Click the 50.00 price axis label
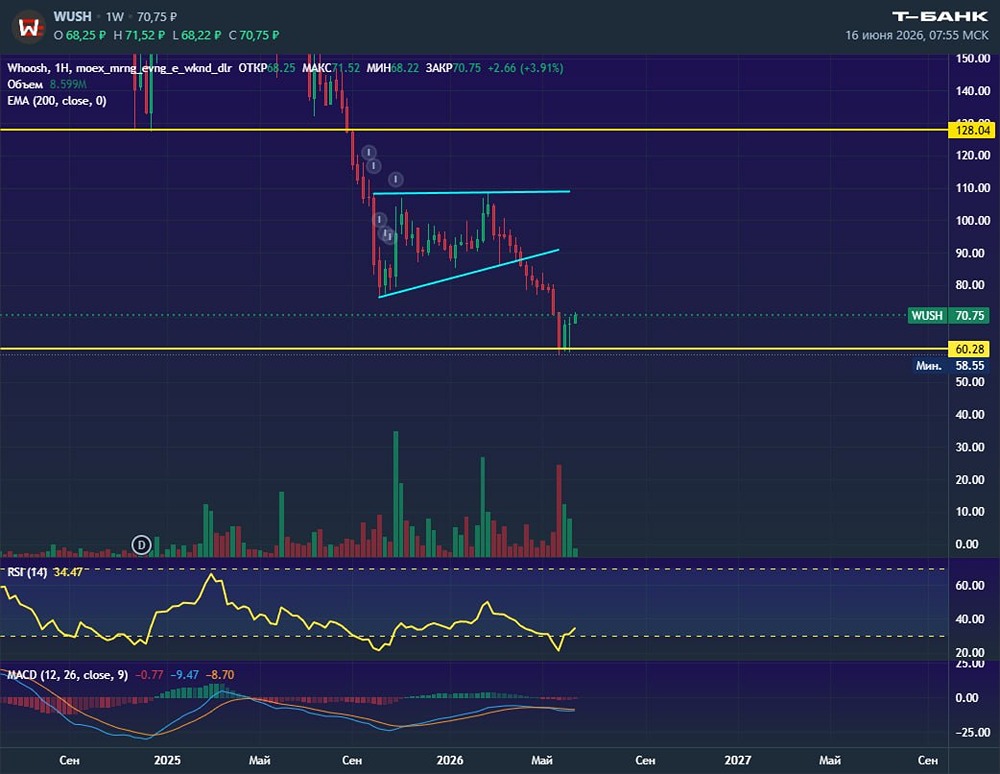 tap(970, 382)
